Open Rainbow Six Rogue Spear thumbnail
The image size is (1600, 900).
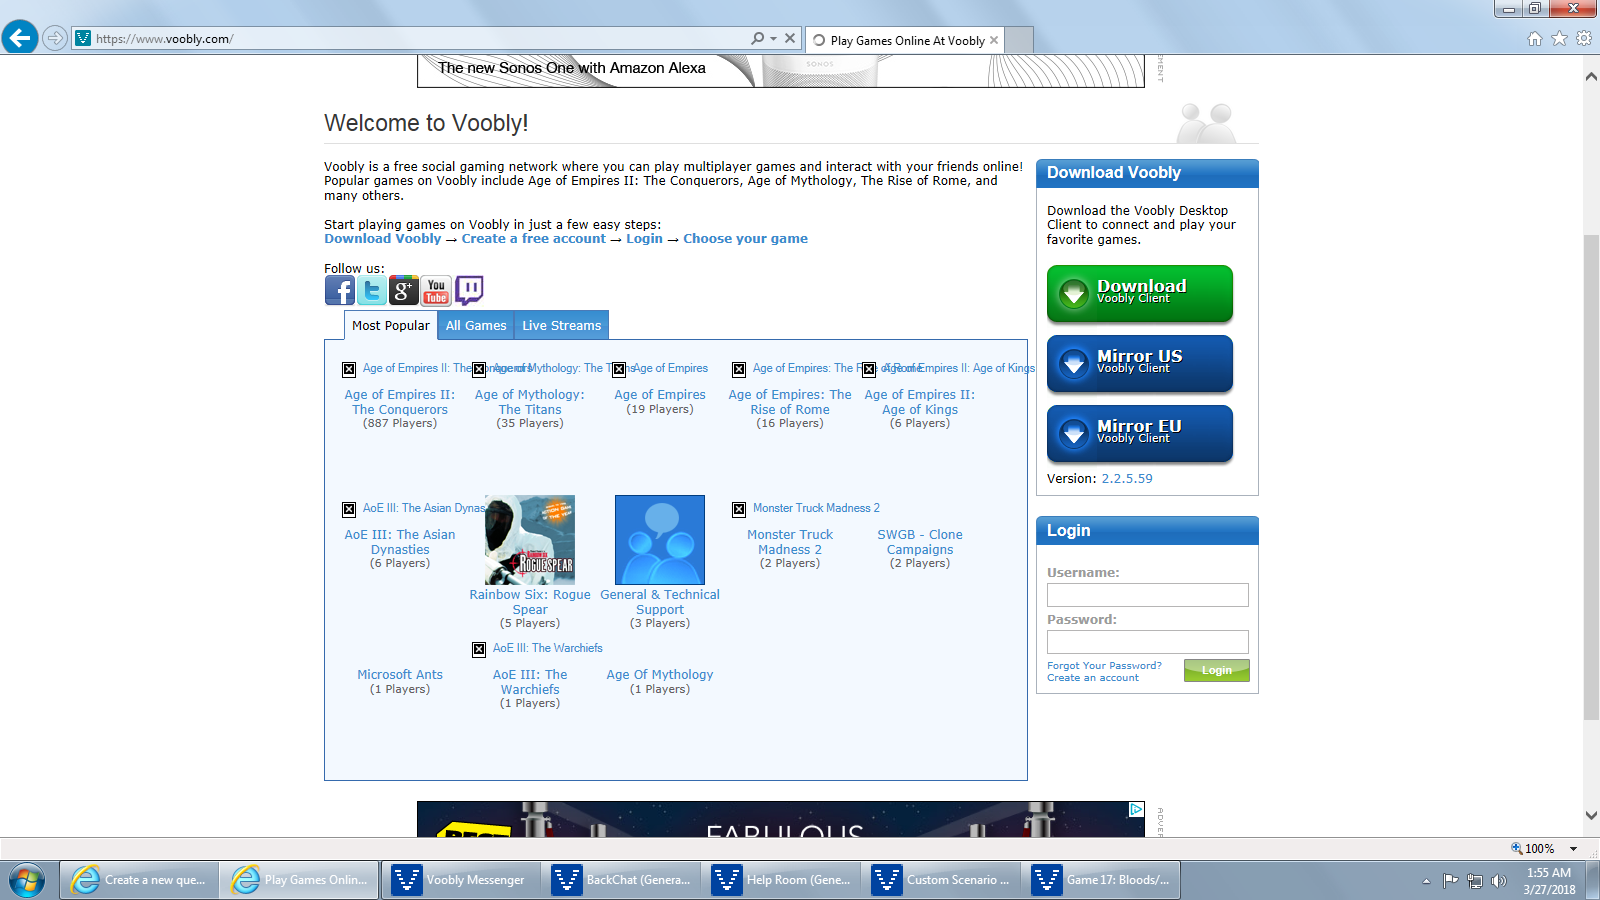pos(530,540)
